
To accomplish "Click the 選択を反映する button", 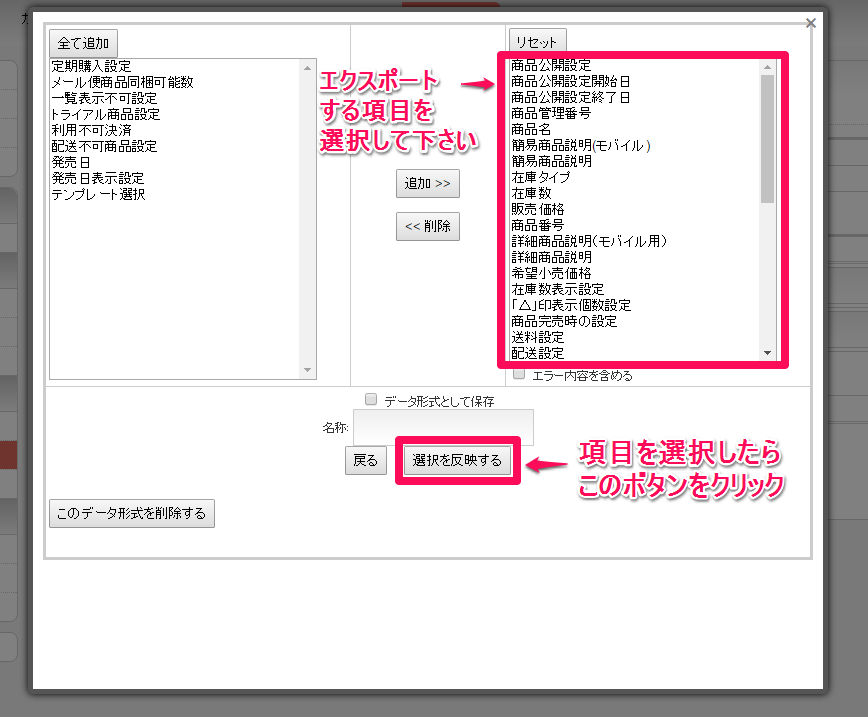I will (457, 460).
